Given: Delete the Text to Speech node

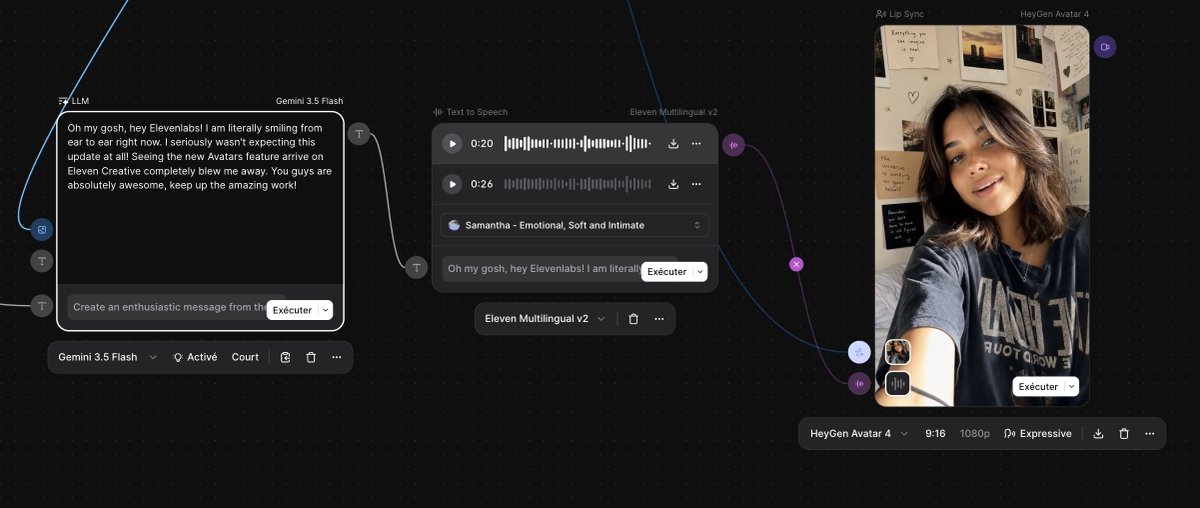Looking at the screenshot, I should click(633, 319).
